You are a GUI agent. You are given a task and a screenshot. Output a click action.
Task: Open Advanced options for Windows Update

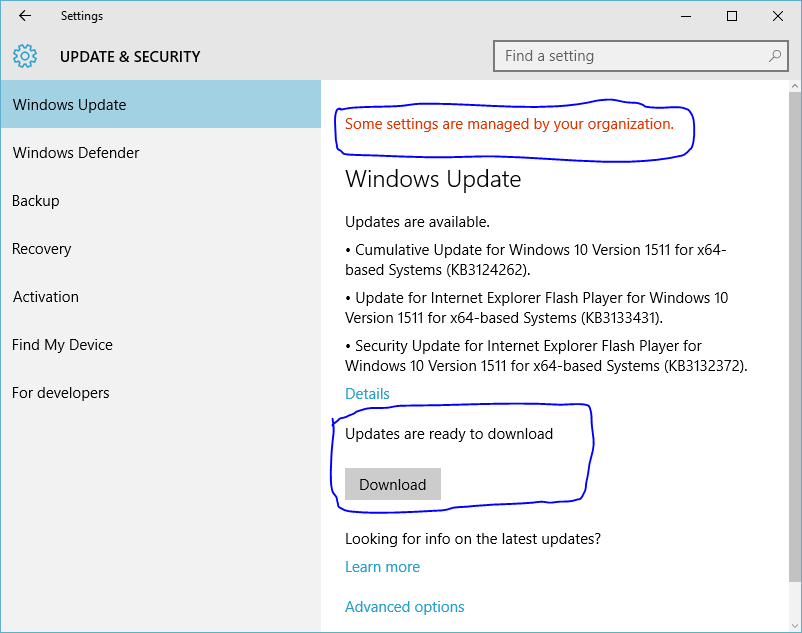(404, 606)
